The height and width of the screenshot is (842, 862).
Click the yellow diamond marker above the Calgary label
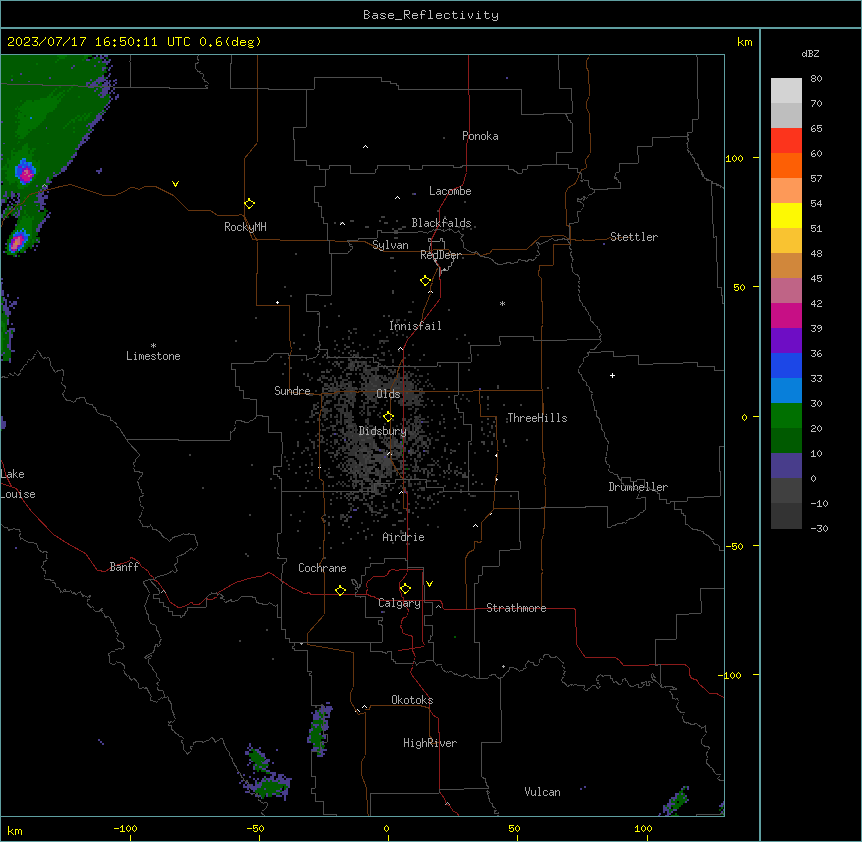pyautogui.click(x=405, y=589)
